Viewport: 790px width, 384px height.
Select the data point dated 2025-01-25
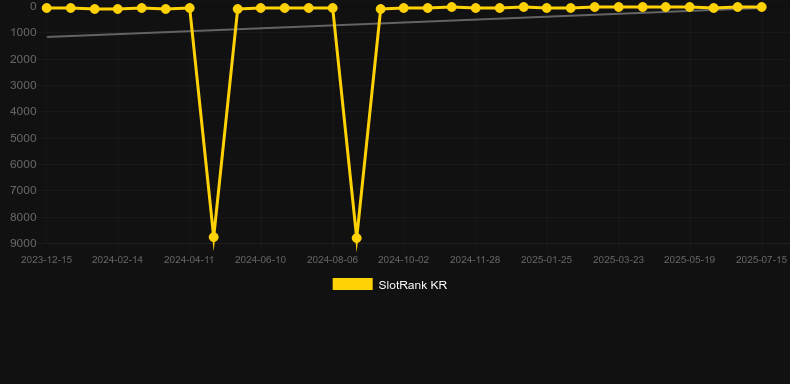pyautogui.click(x=547, y=8)
